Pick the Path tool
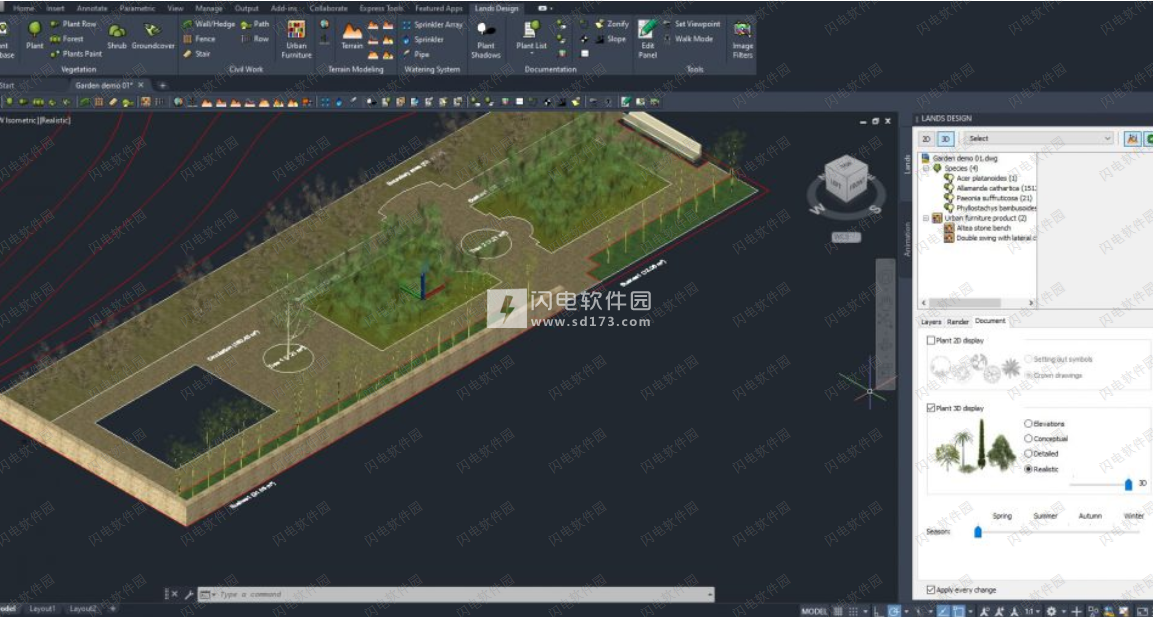 255,24
